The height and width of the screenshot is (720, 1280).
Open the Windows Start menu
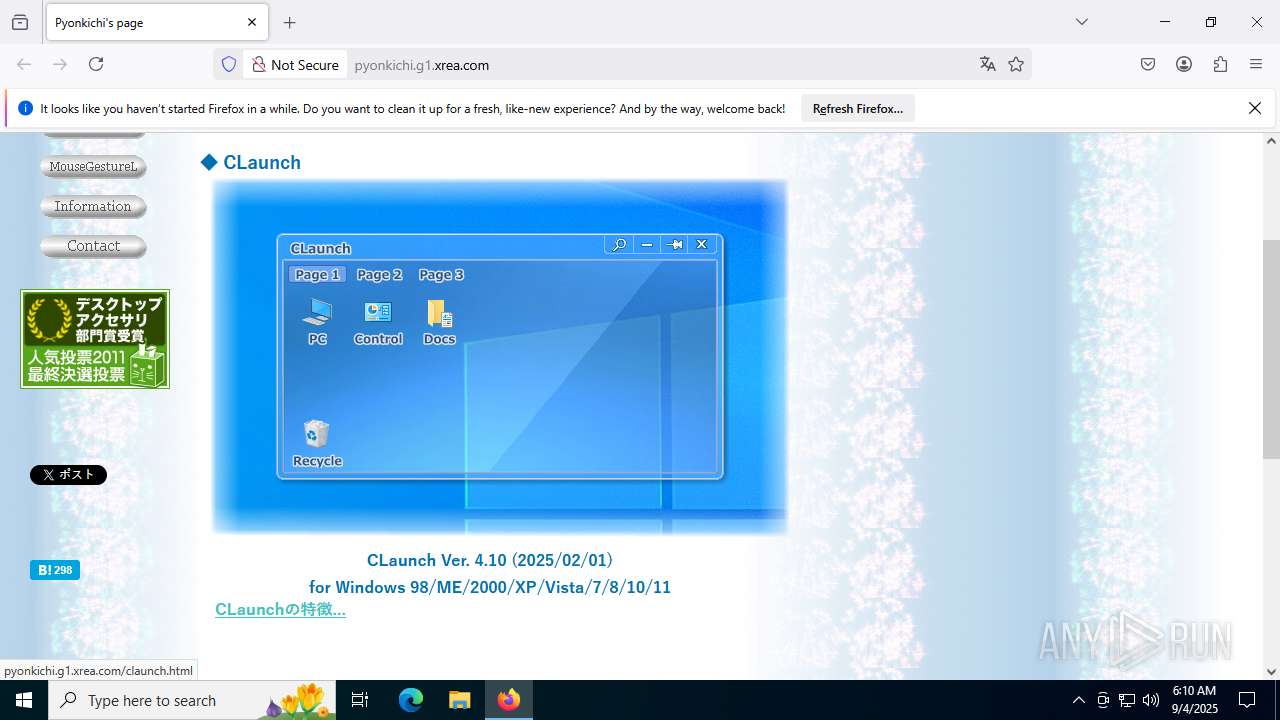click(x=24, y=700)
